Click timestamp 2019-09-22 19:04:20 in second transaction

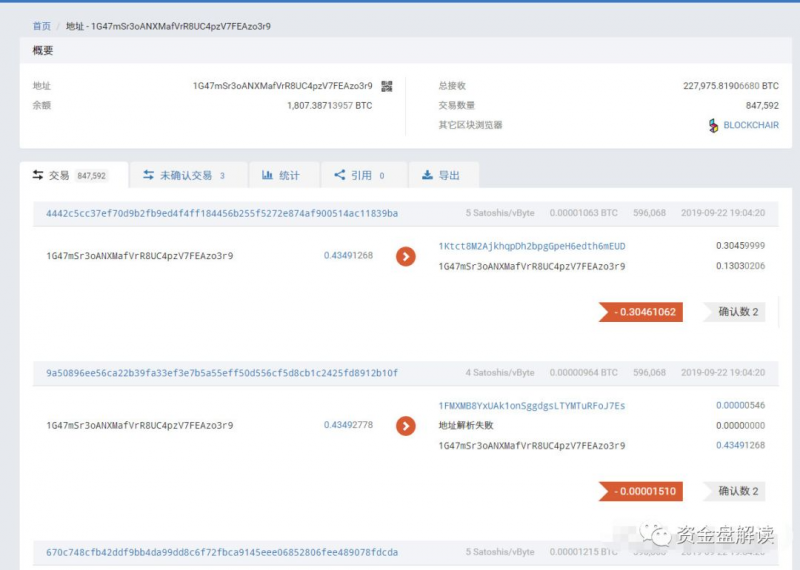pyautogui.click(x=723, y=373)
